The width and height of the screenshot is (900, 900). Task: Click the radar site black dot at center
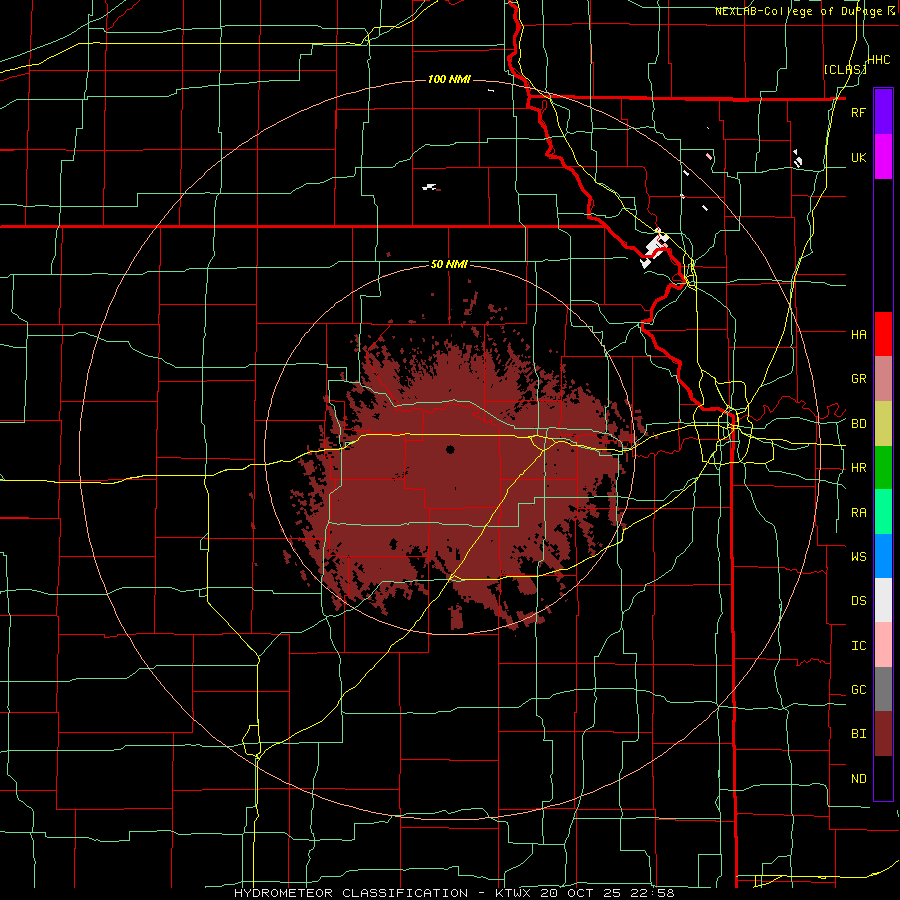click(450, 449)
